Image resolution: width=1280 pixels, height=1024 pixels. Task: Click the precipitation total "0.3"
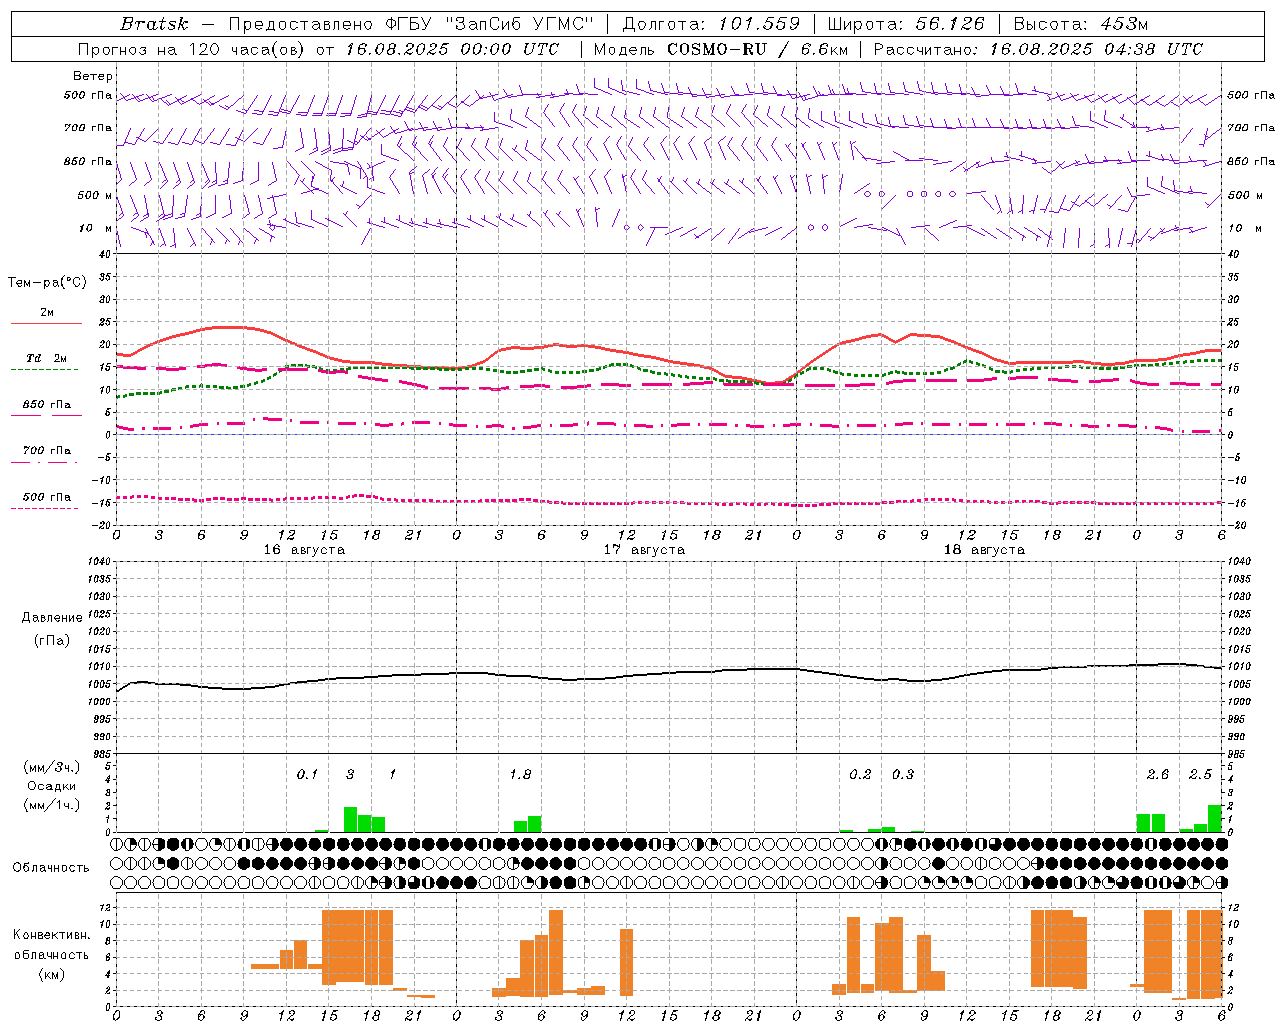pos(903,775)
